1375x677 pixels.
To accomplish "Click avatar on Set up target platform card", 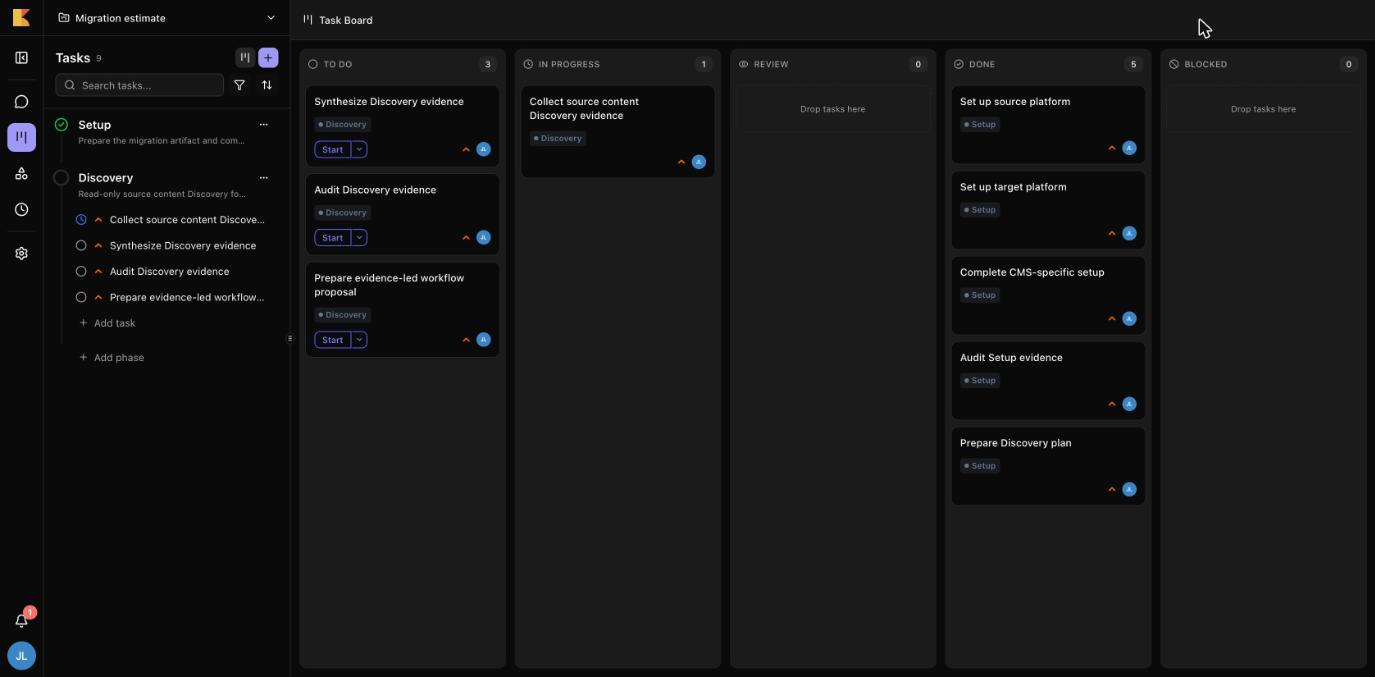I will (1129, 233).
